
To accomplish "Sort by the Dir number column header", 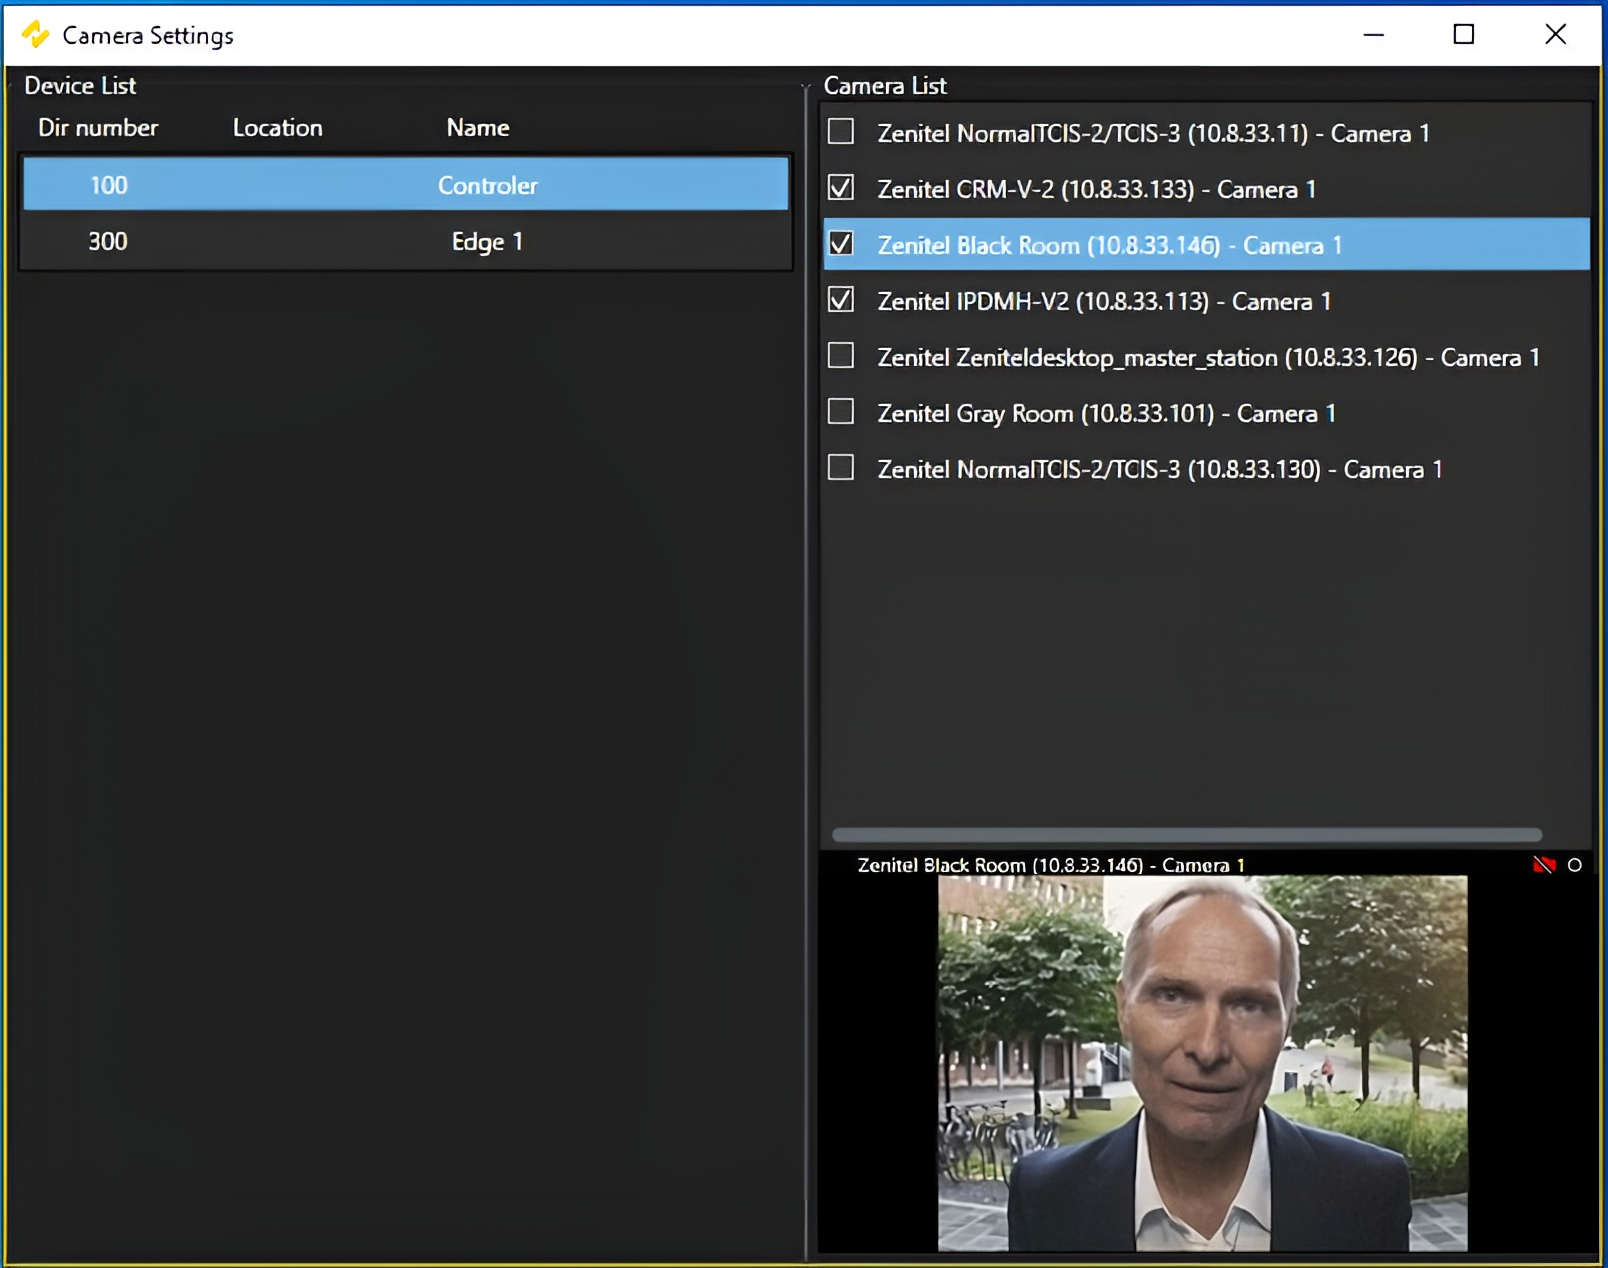I will coord(98,128).
